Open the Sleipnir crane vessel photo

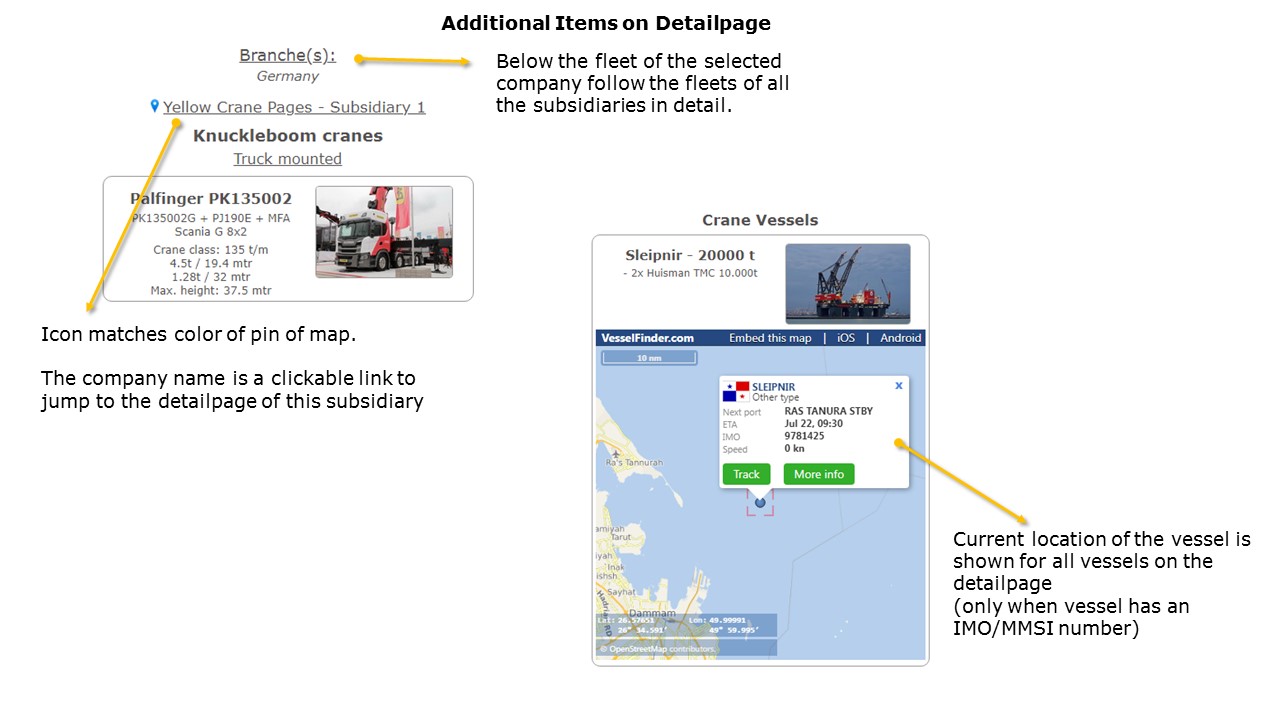pos(847,283)
